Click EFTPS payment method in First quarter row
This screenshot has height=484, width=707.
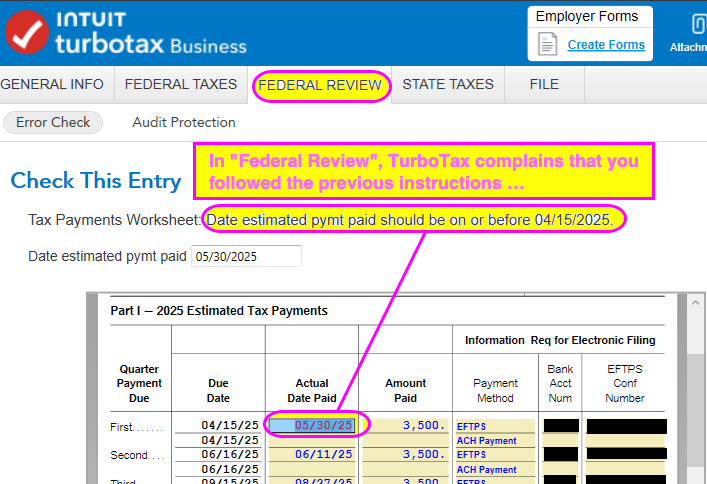click(495, 426)
